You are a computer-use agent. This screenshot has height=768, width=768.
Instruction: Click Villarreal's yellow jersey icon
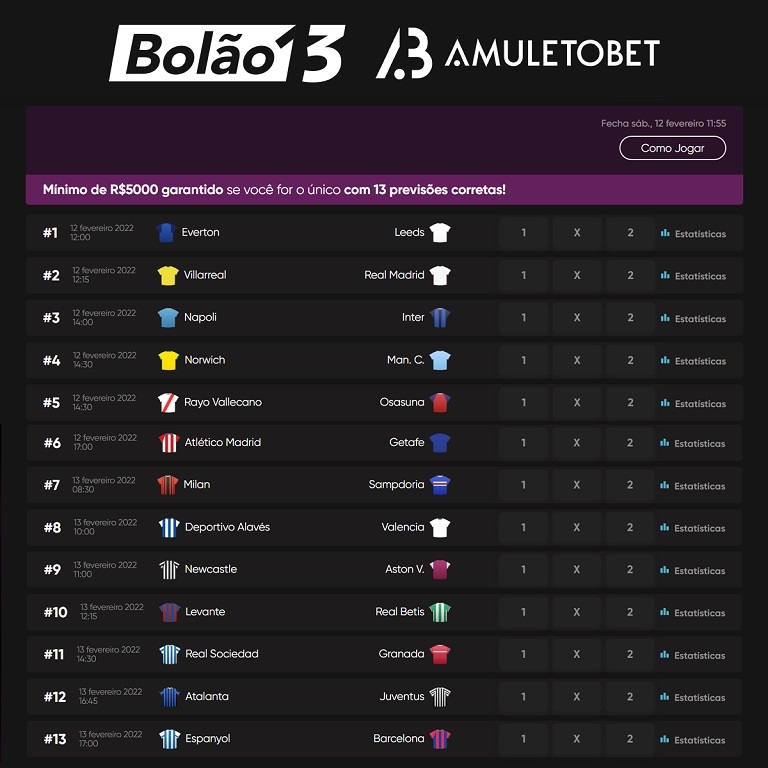tap(167, 275)
